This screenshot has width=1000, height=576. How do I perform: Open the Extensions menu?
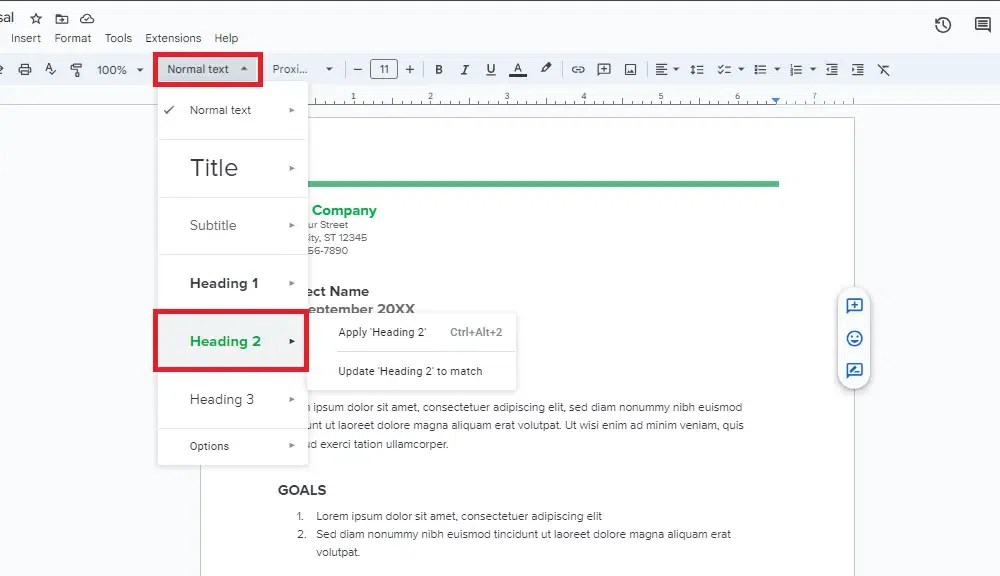tap(172, 38)
